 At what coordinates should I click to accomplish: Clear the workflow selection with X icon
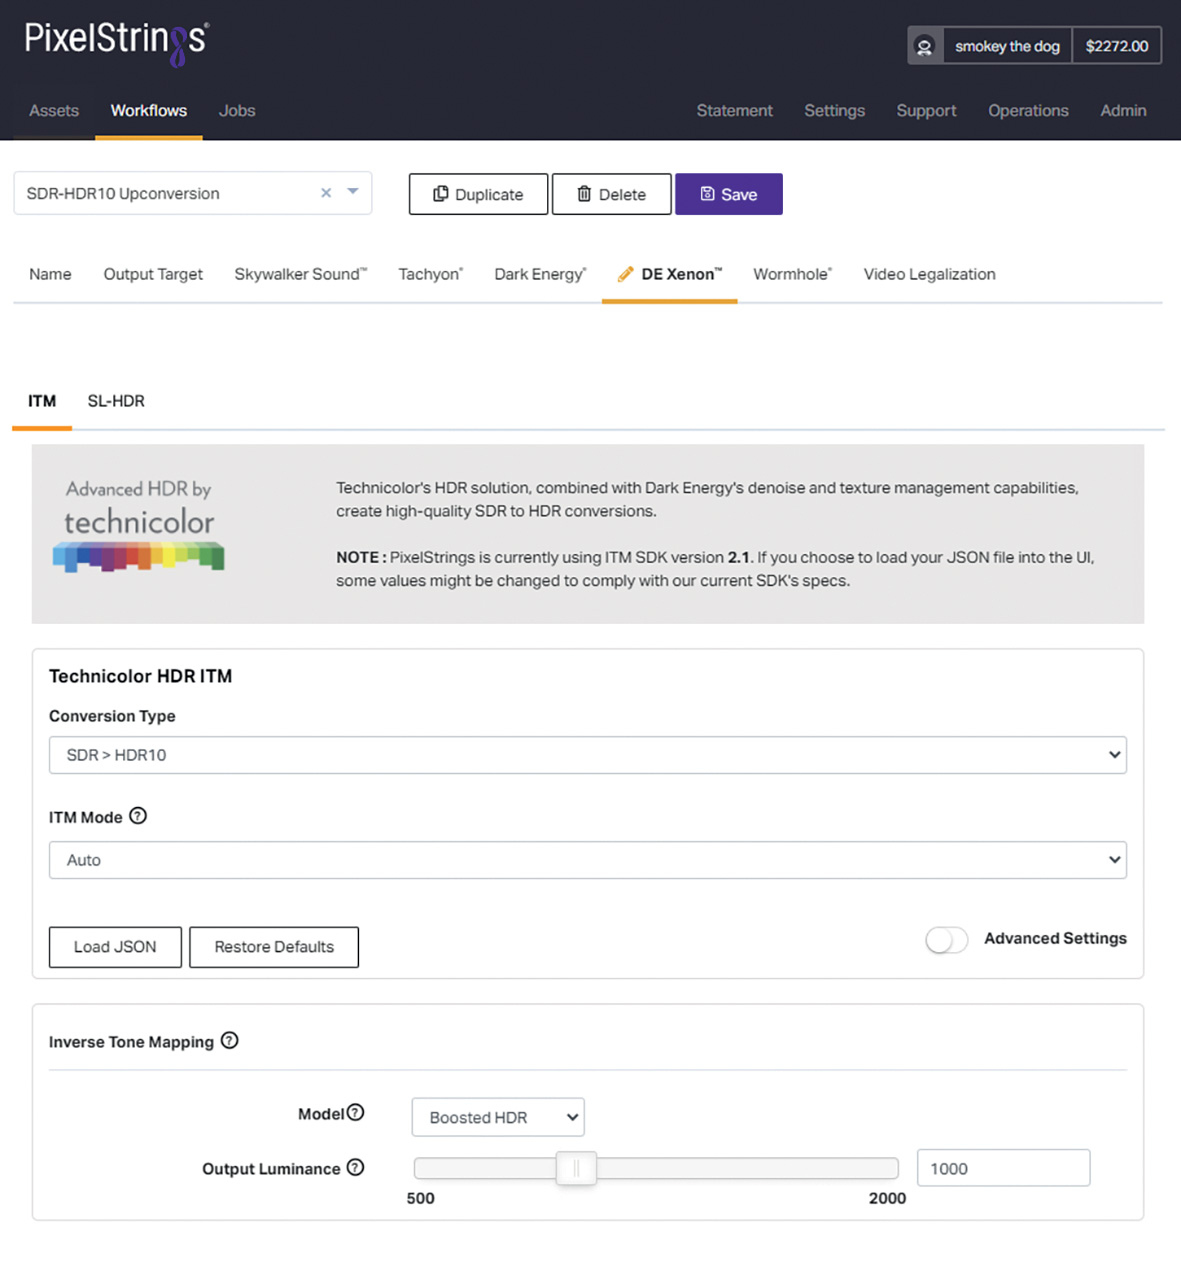click(326, 193)
